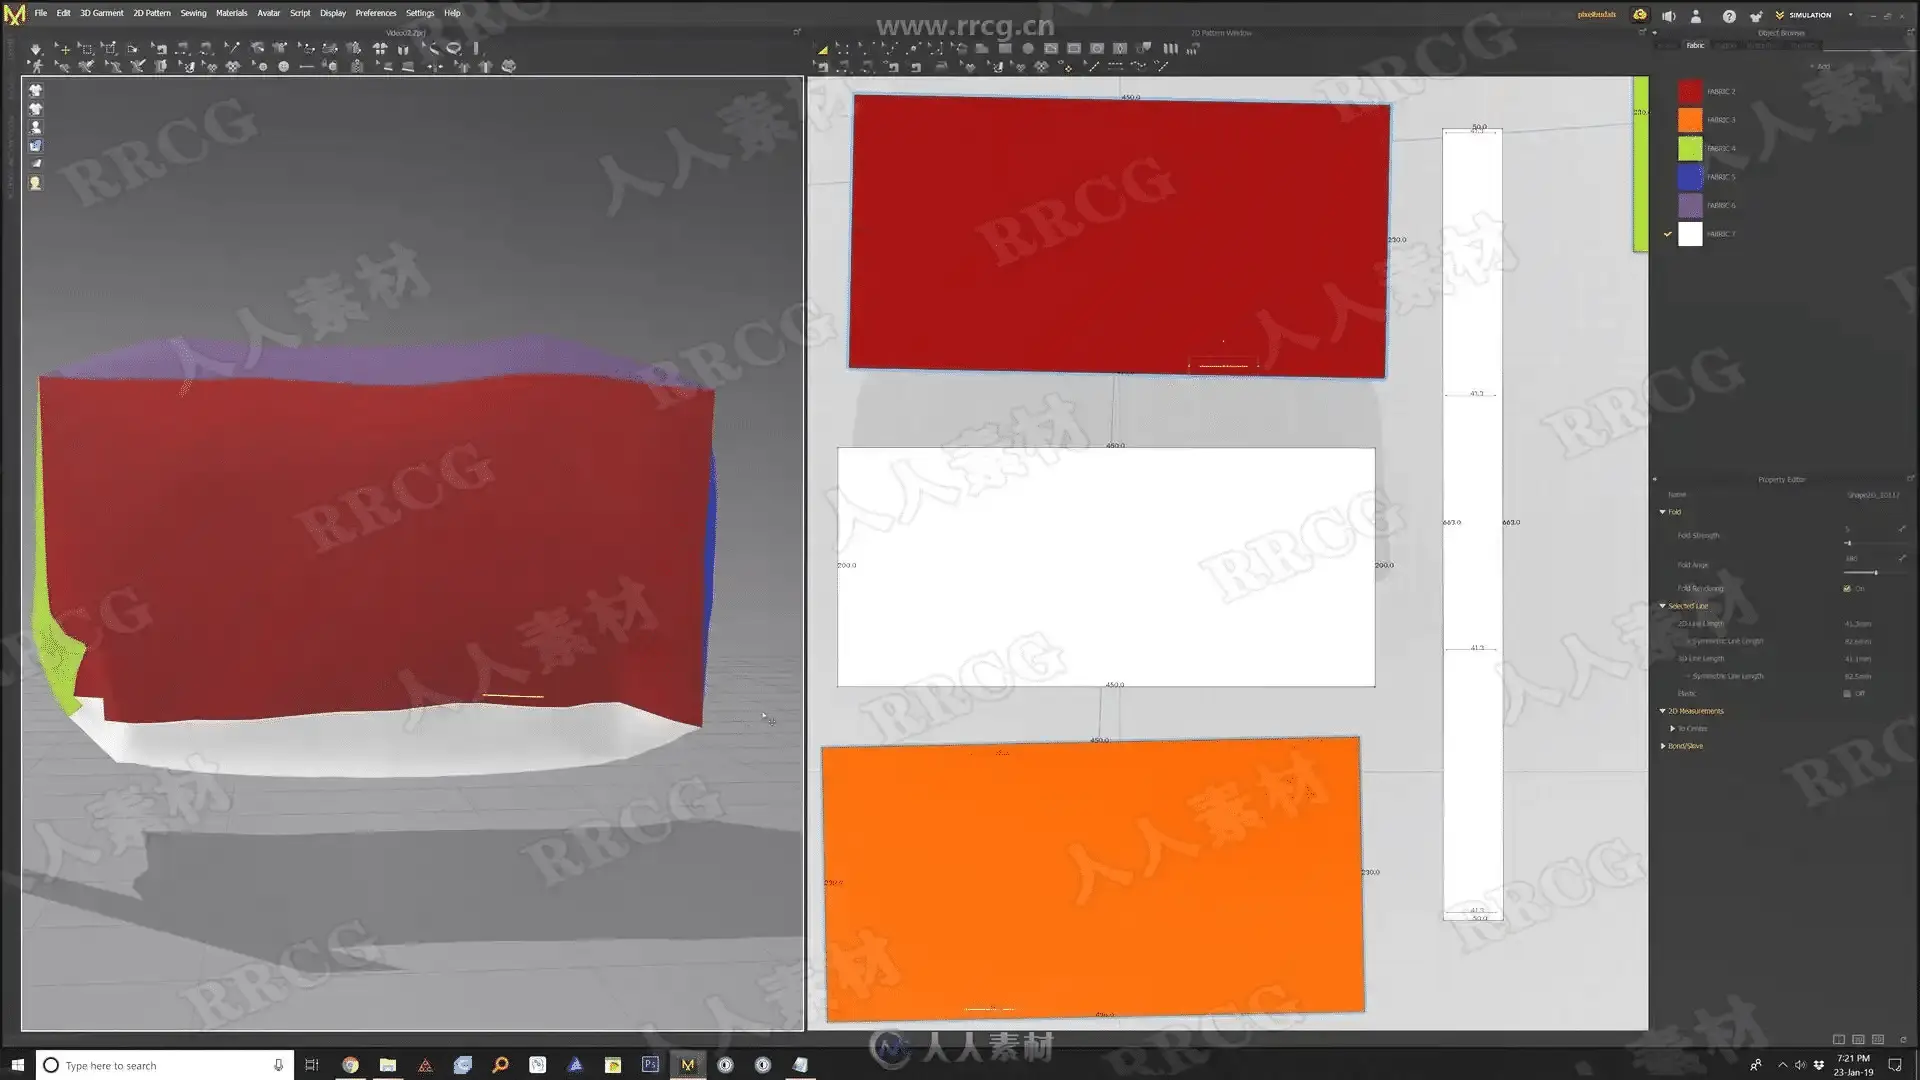Toggle the avatar head icon at bottom of 3D sidebar
Screen dimensions: 1920x1080
click(x=36, y=183)
